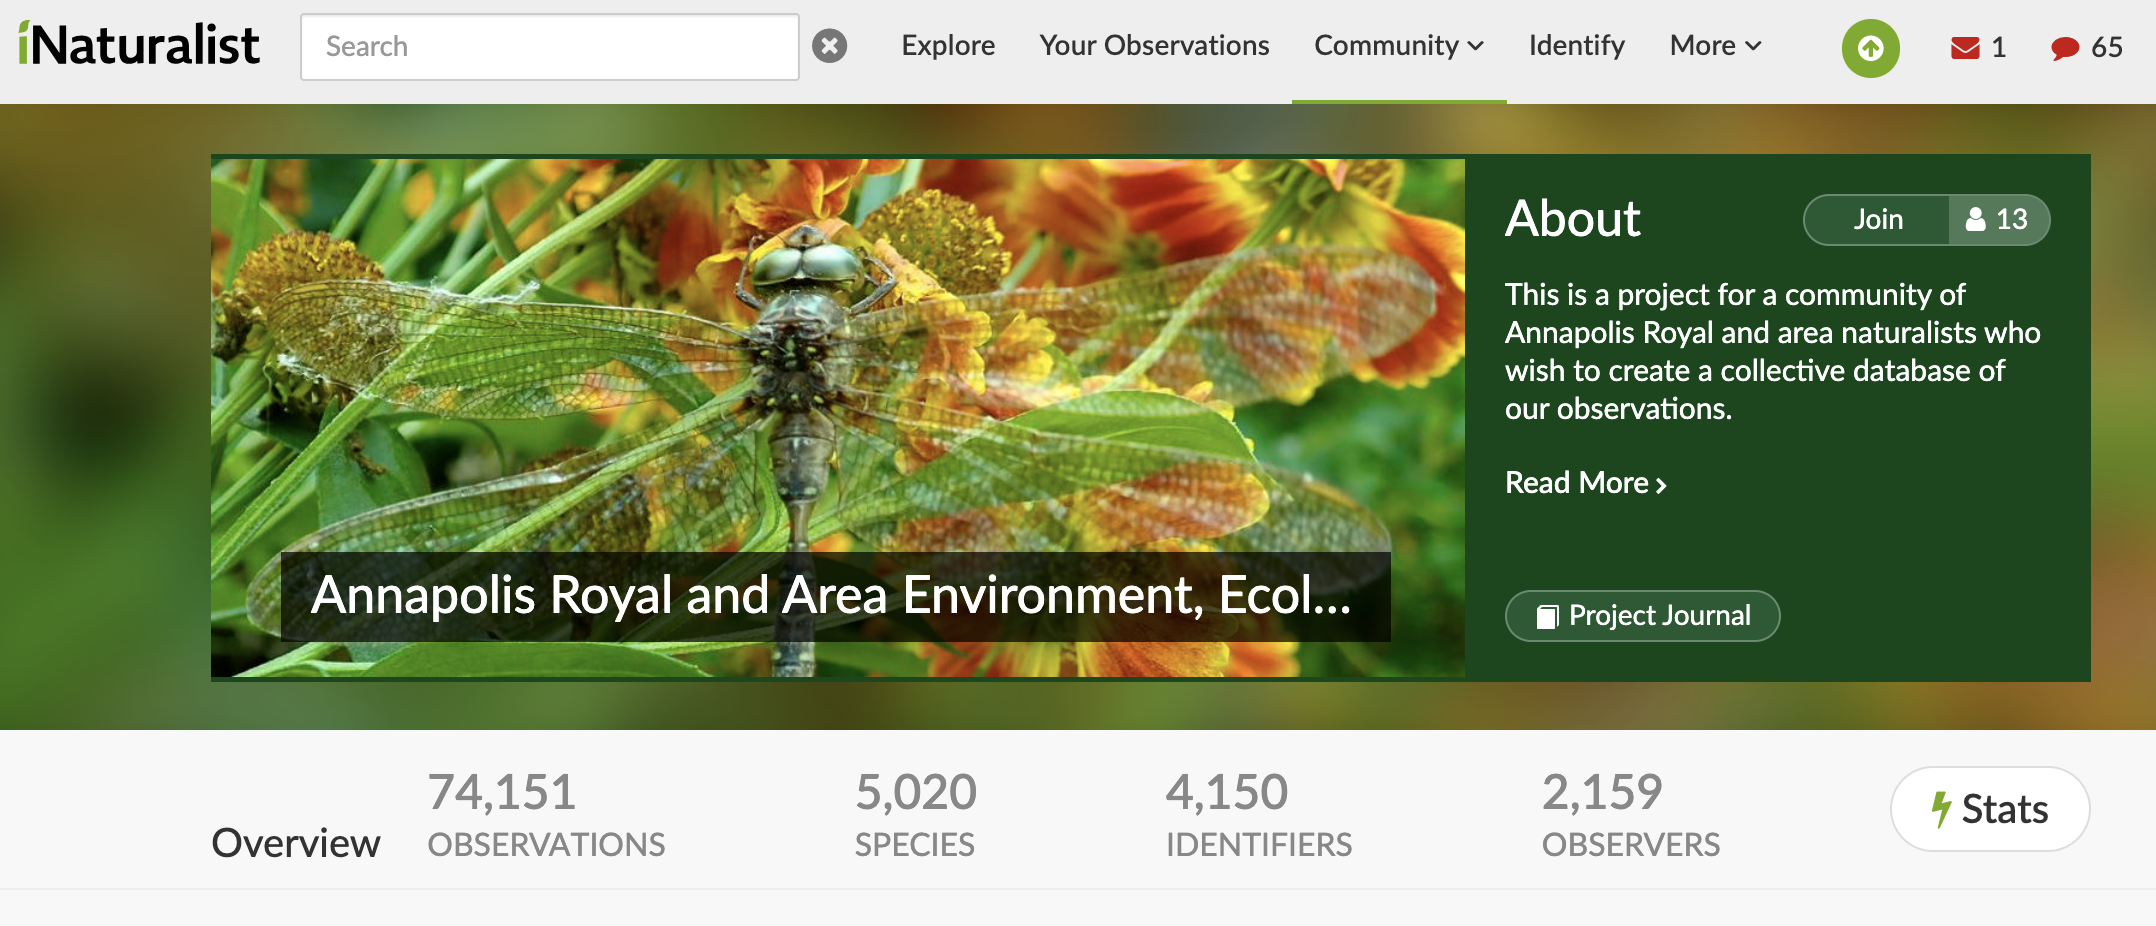The image size is (2156, 926).
Task: Clear the search with the X icon
Action: coord(829,46)
